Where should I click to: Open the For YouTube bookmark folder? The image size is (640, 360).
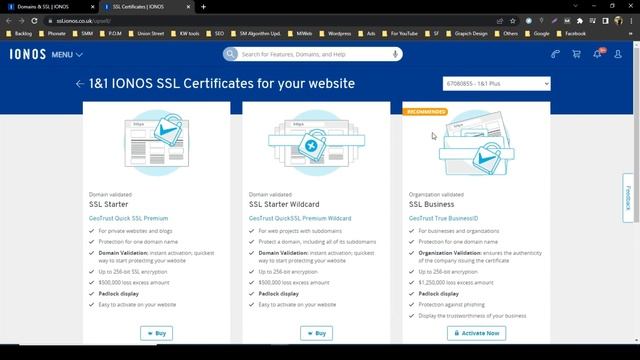pos(400,34)
